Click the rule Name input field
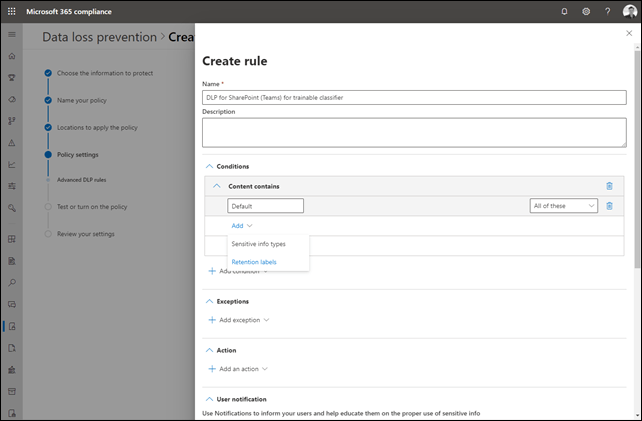Screen dimensions: 642x421 click(414, 98)
